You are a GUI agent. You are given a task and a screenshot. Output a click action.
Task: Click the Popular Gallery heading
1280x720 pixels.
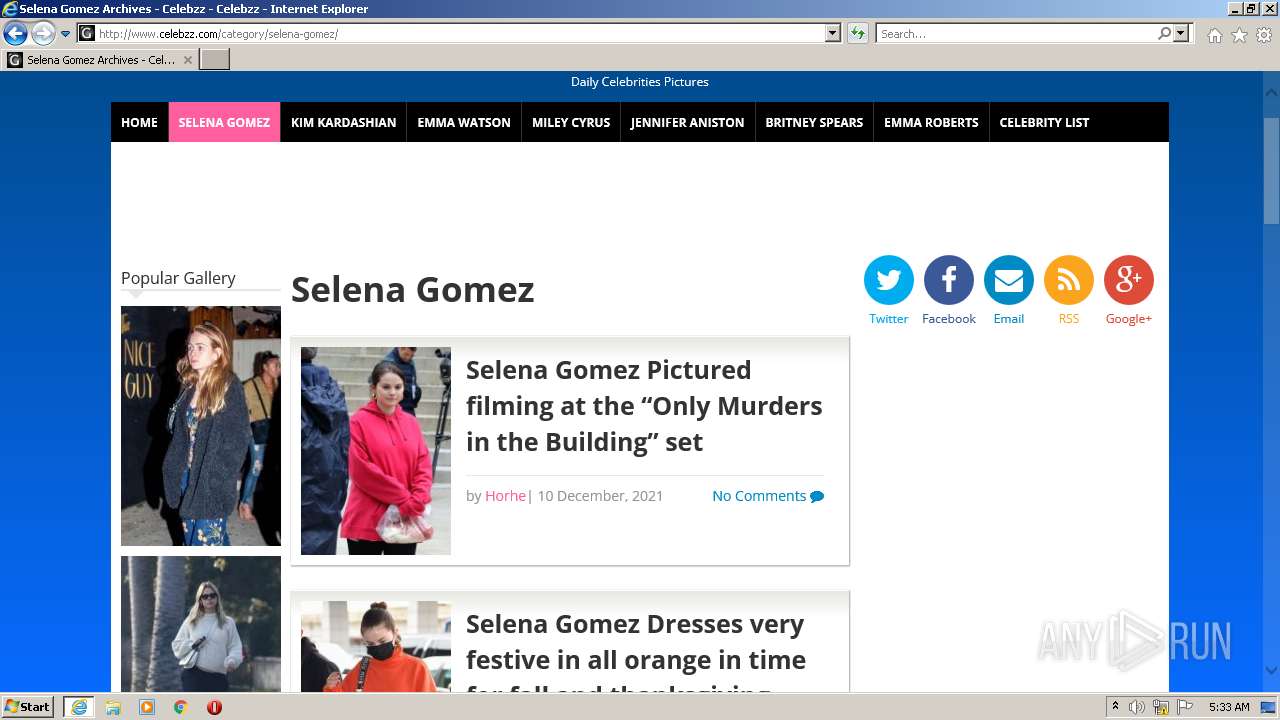click(178, 278)
